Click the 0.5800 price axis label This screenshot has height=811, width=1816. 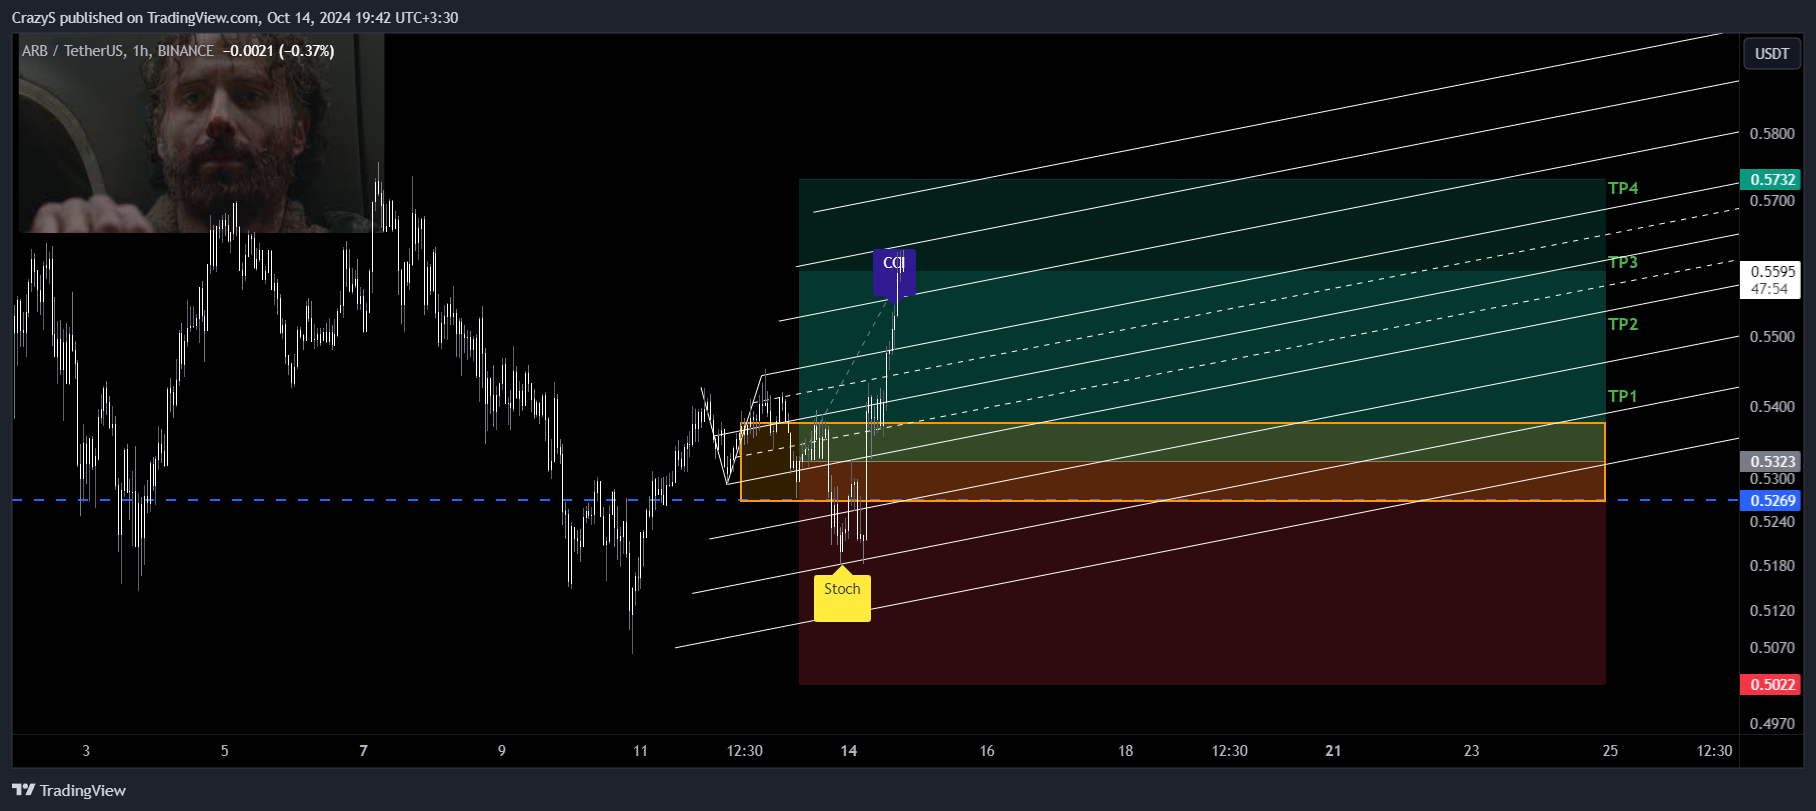(1771, 133)
